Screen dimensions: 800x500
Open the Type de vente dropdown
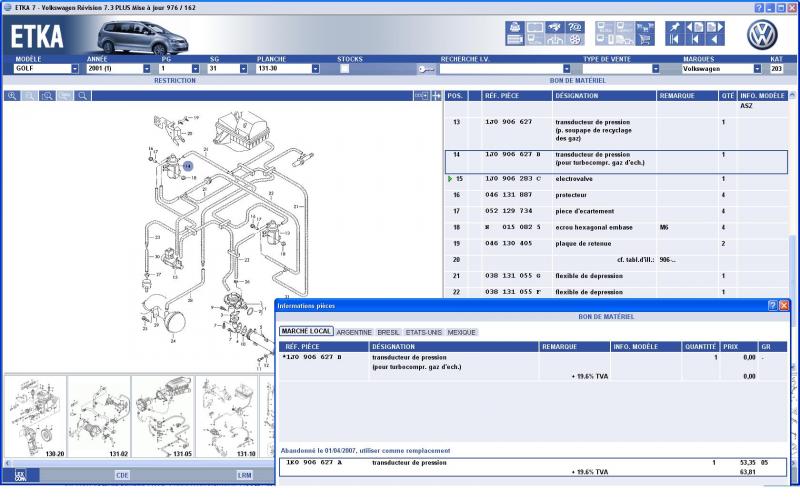click(x=656, y=69)
